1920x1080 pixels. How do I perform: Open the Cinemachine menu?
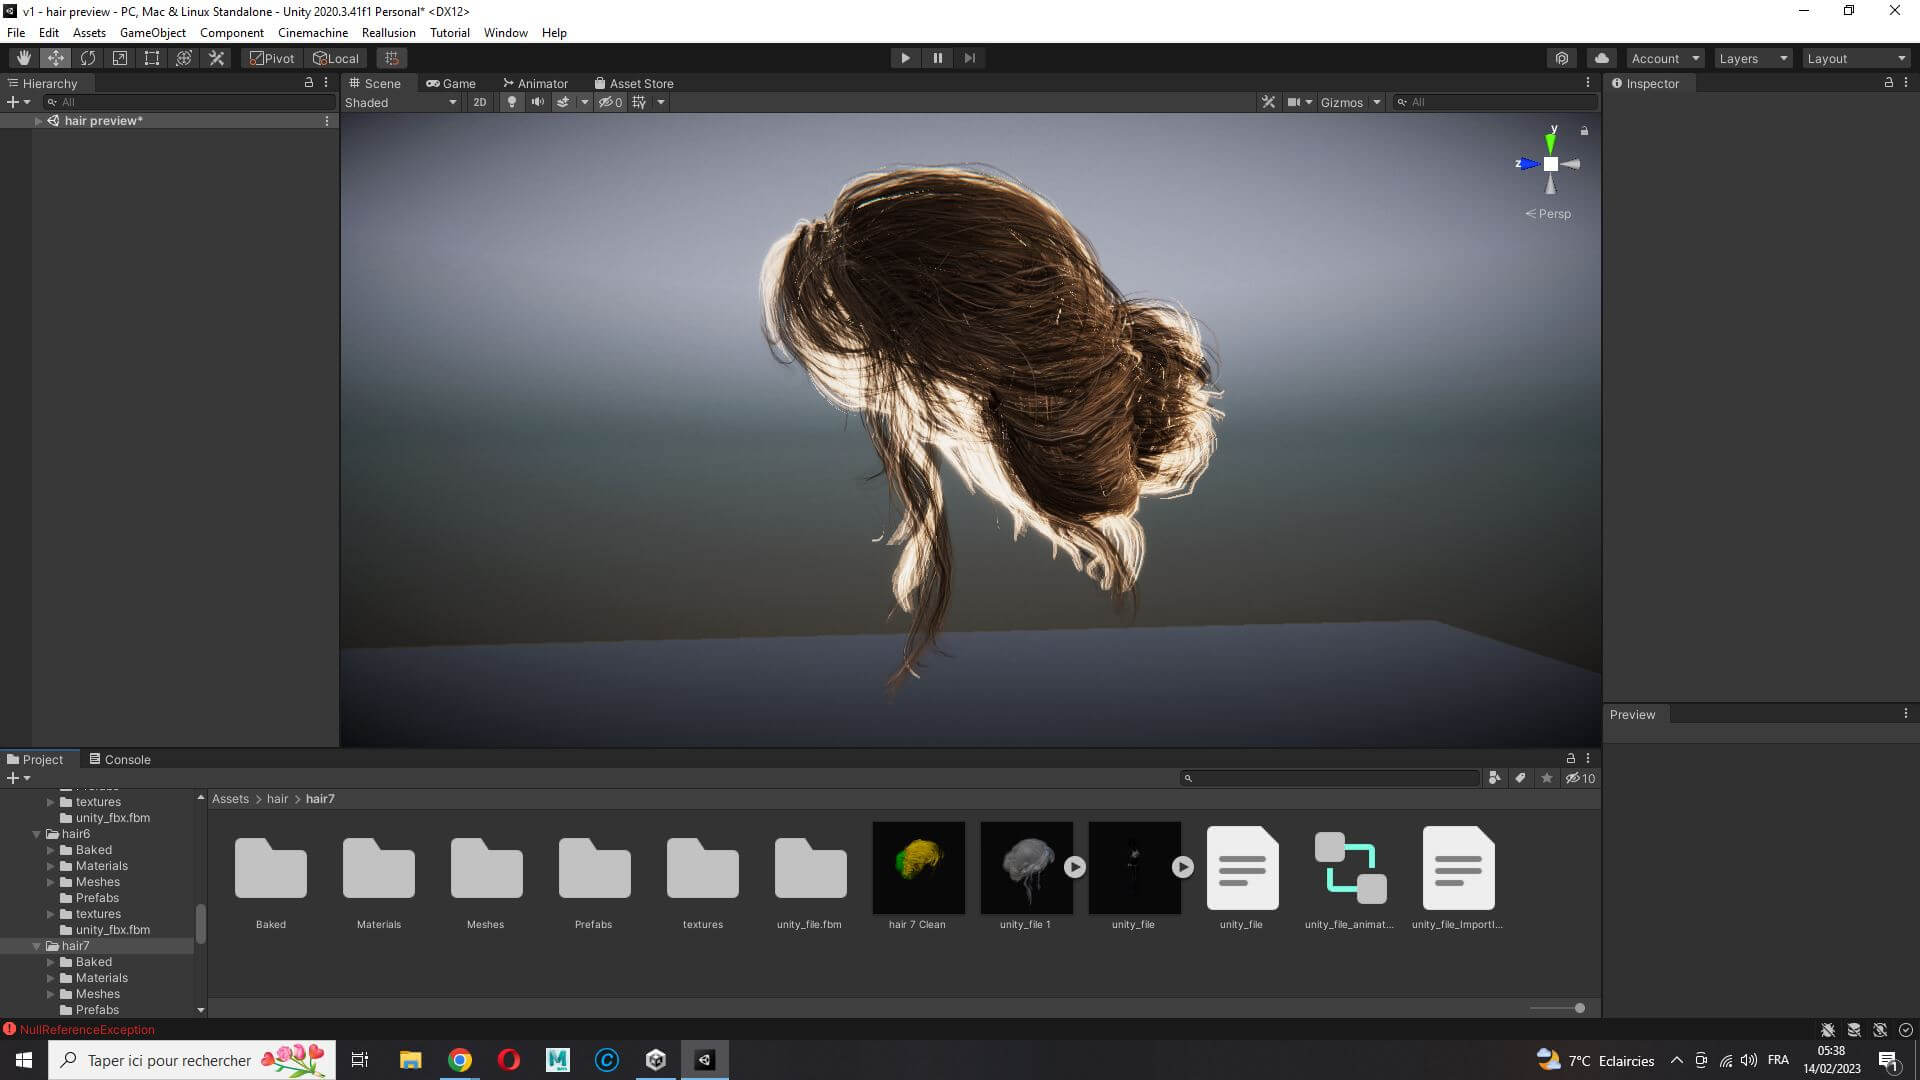click(312, 33)
